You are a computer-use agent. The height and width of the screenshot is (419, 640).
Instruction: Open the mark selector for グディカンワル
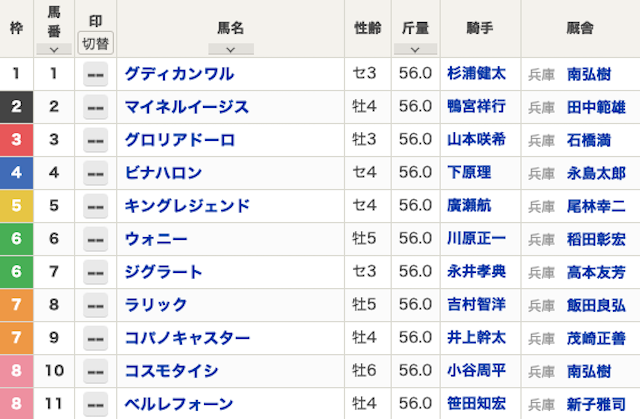[96, 74]
